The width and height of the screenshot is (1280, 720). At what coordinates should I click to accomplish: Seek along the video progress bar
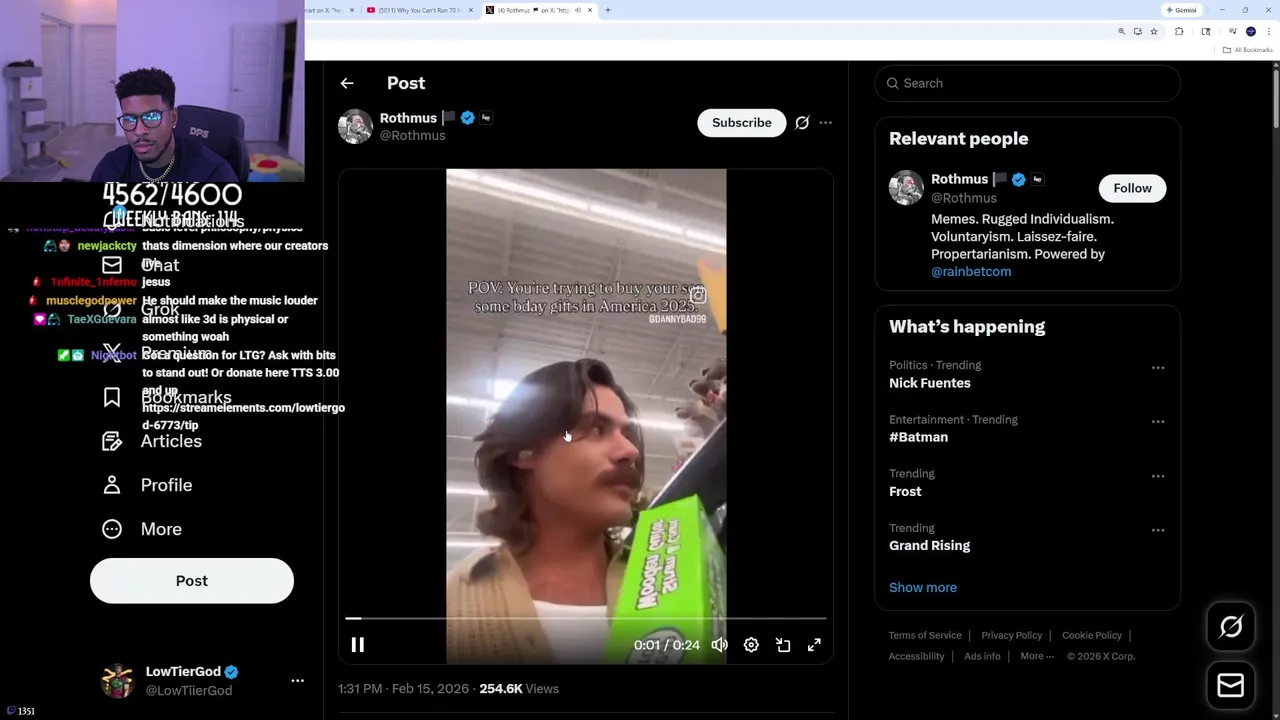tap(586, 619)
